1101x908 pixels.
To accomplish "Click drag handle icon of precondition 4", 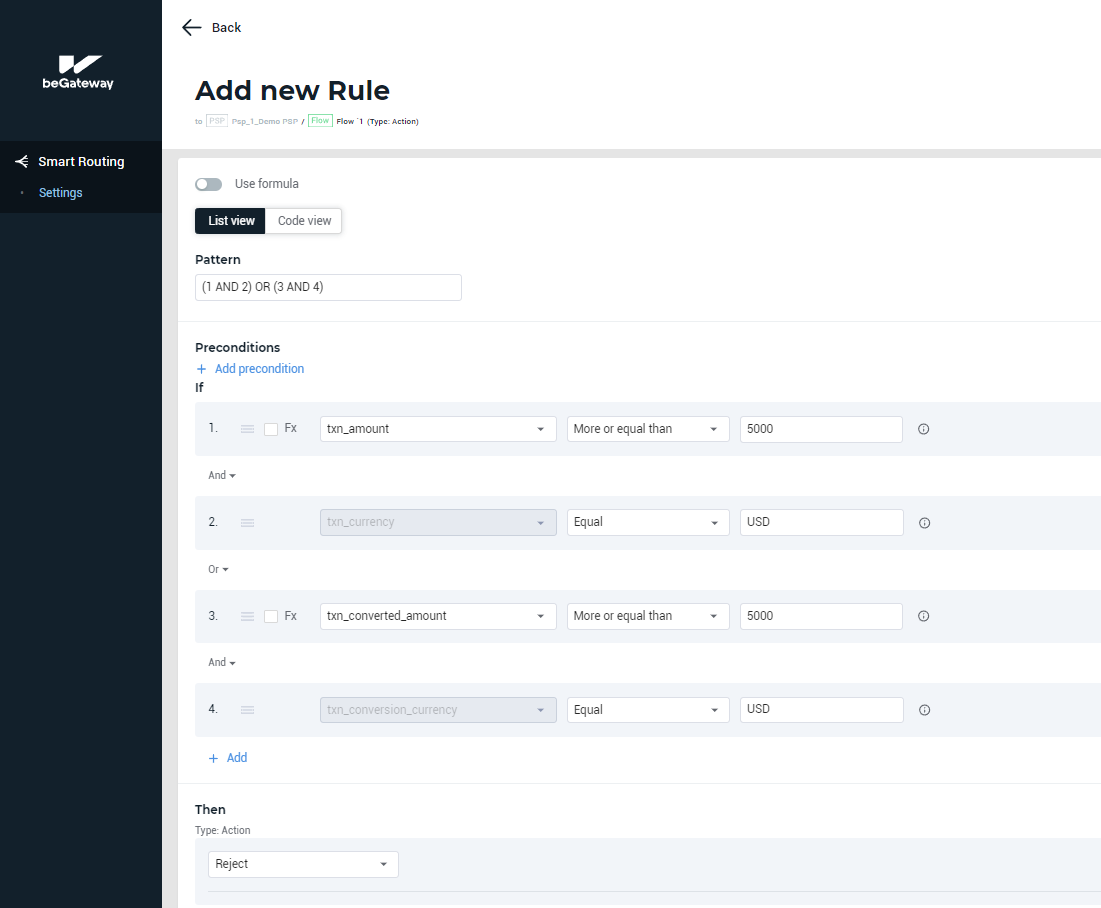I will (247, 710).
